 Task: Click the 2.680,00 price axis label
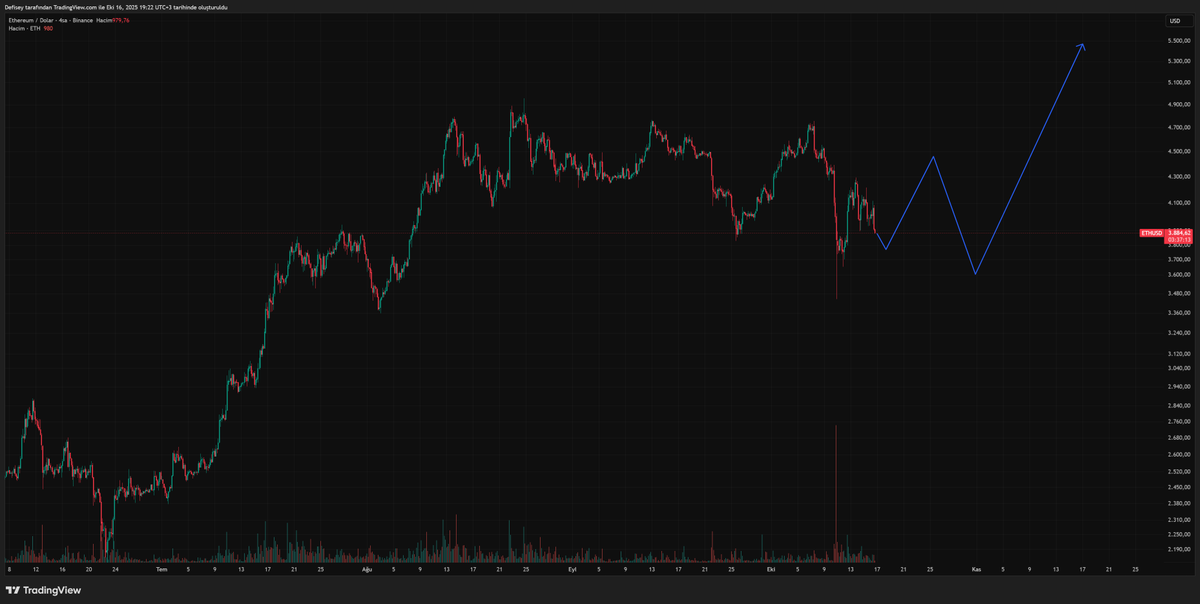[x=1178, y=437]
